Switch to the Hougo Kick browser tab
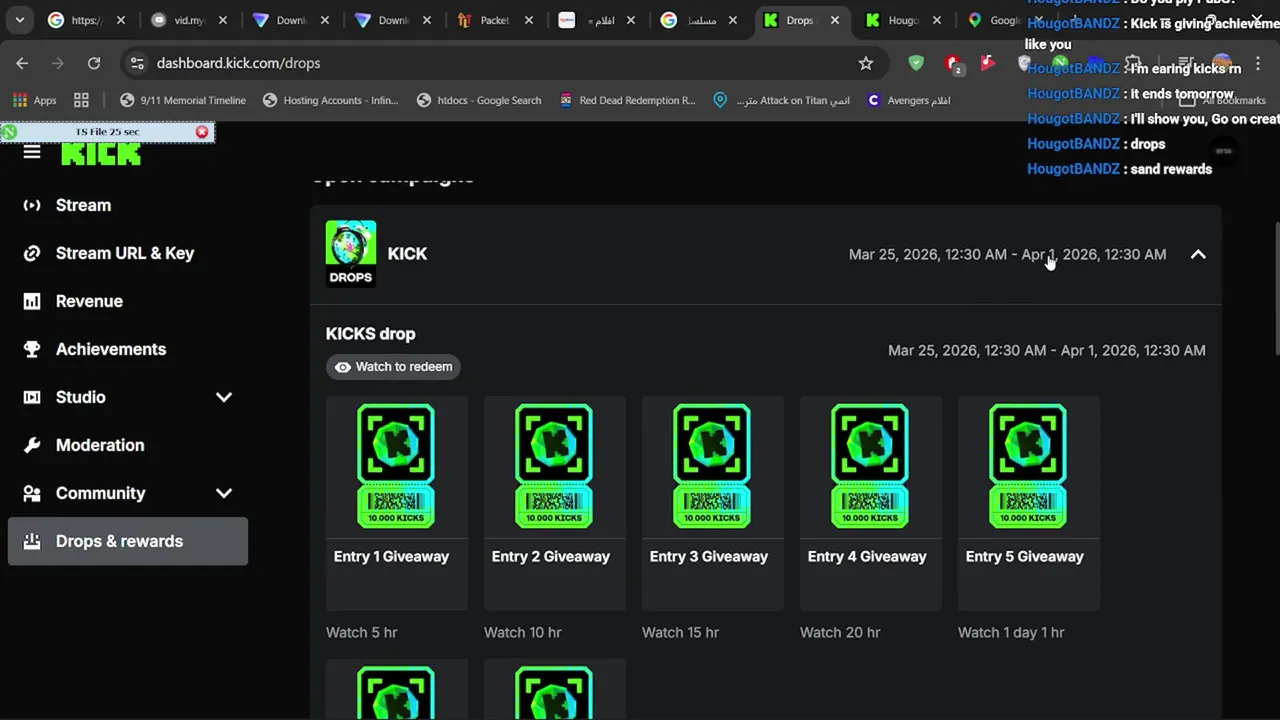This screenshot has height=720, width=1280. pyautogui.click(x=902, y=20)
